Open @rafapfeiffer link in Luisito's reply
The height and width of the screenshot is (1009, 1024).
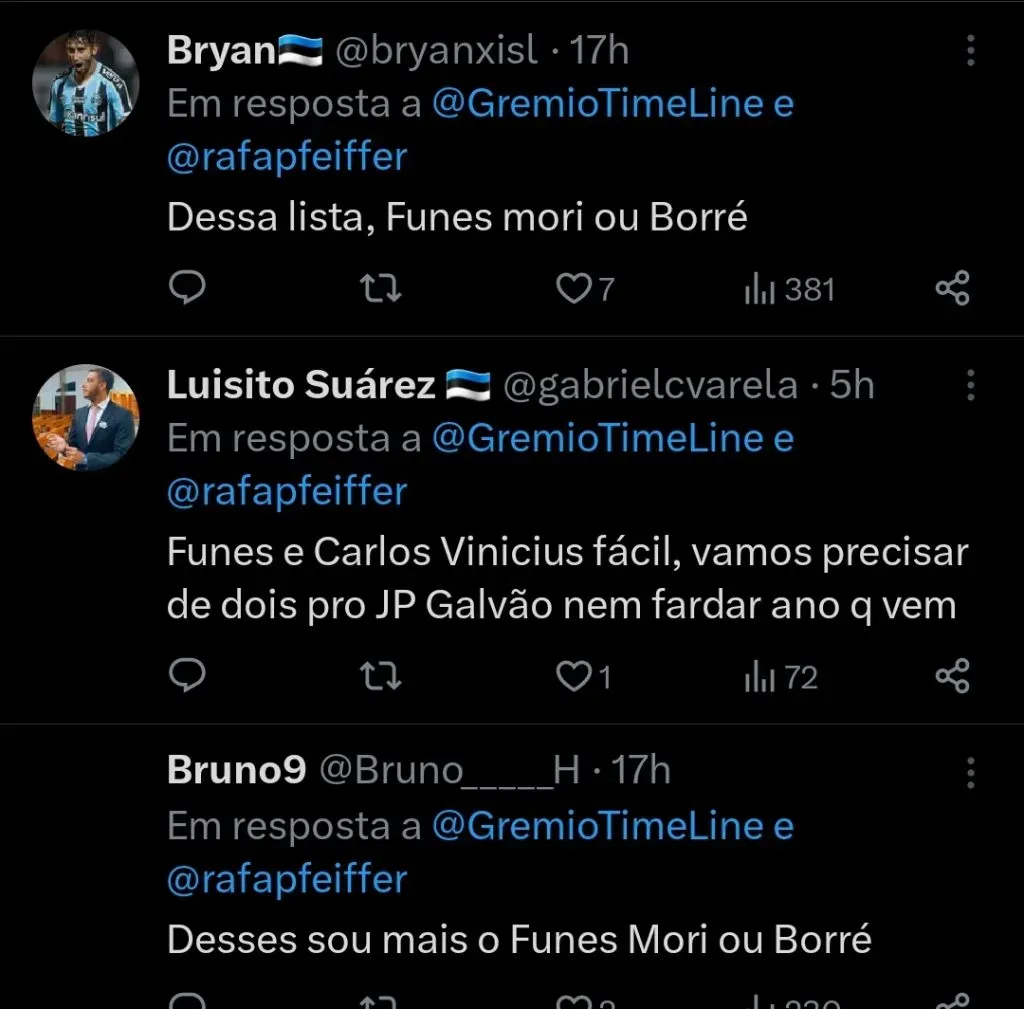point(287,492)
